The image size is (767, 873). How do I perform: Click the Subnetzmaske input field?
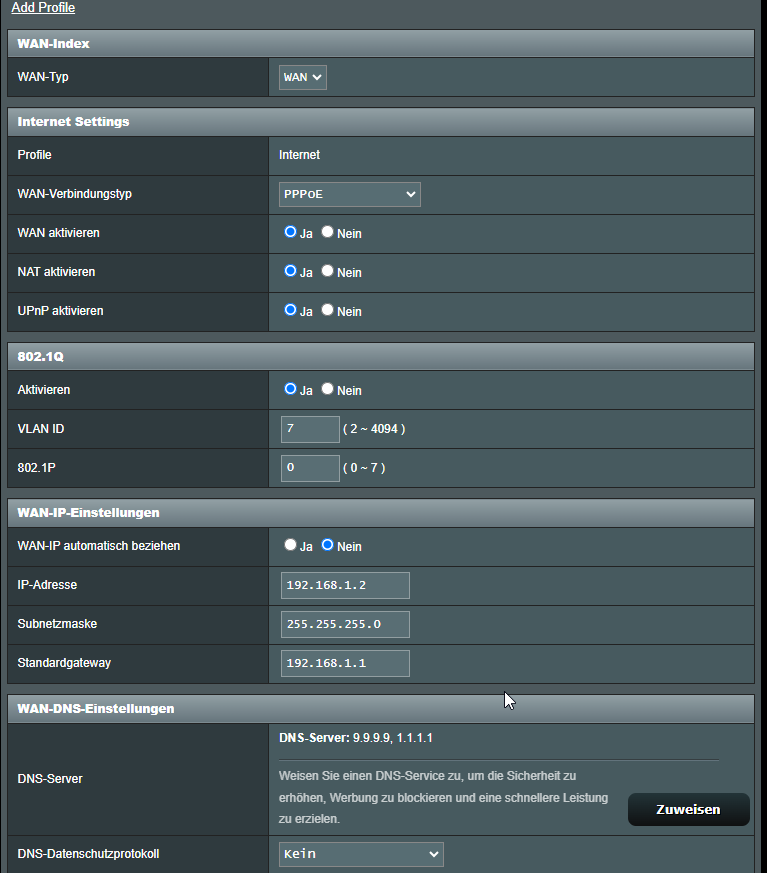(345, 624)
